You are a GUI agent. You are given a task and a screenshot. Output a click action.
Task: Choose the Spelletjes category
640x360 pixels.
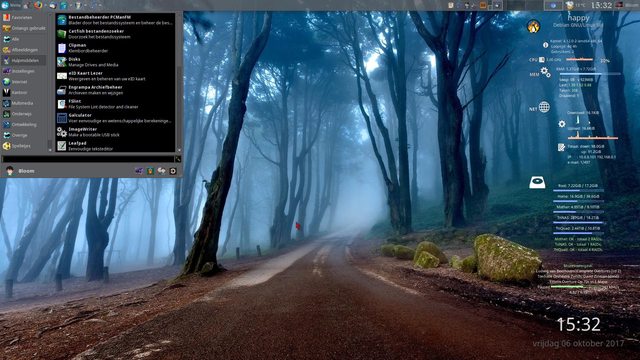coord(23,146)
